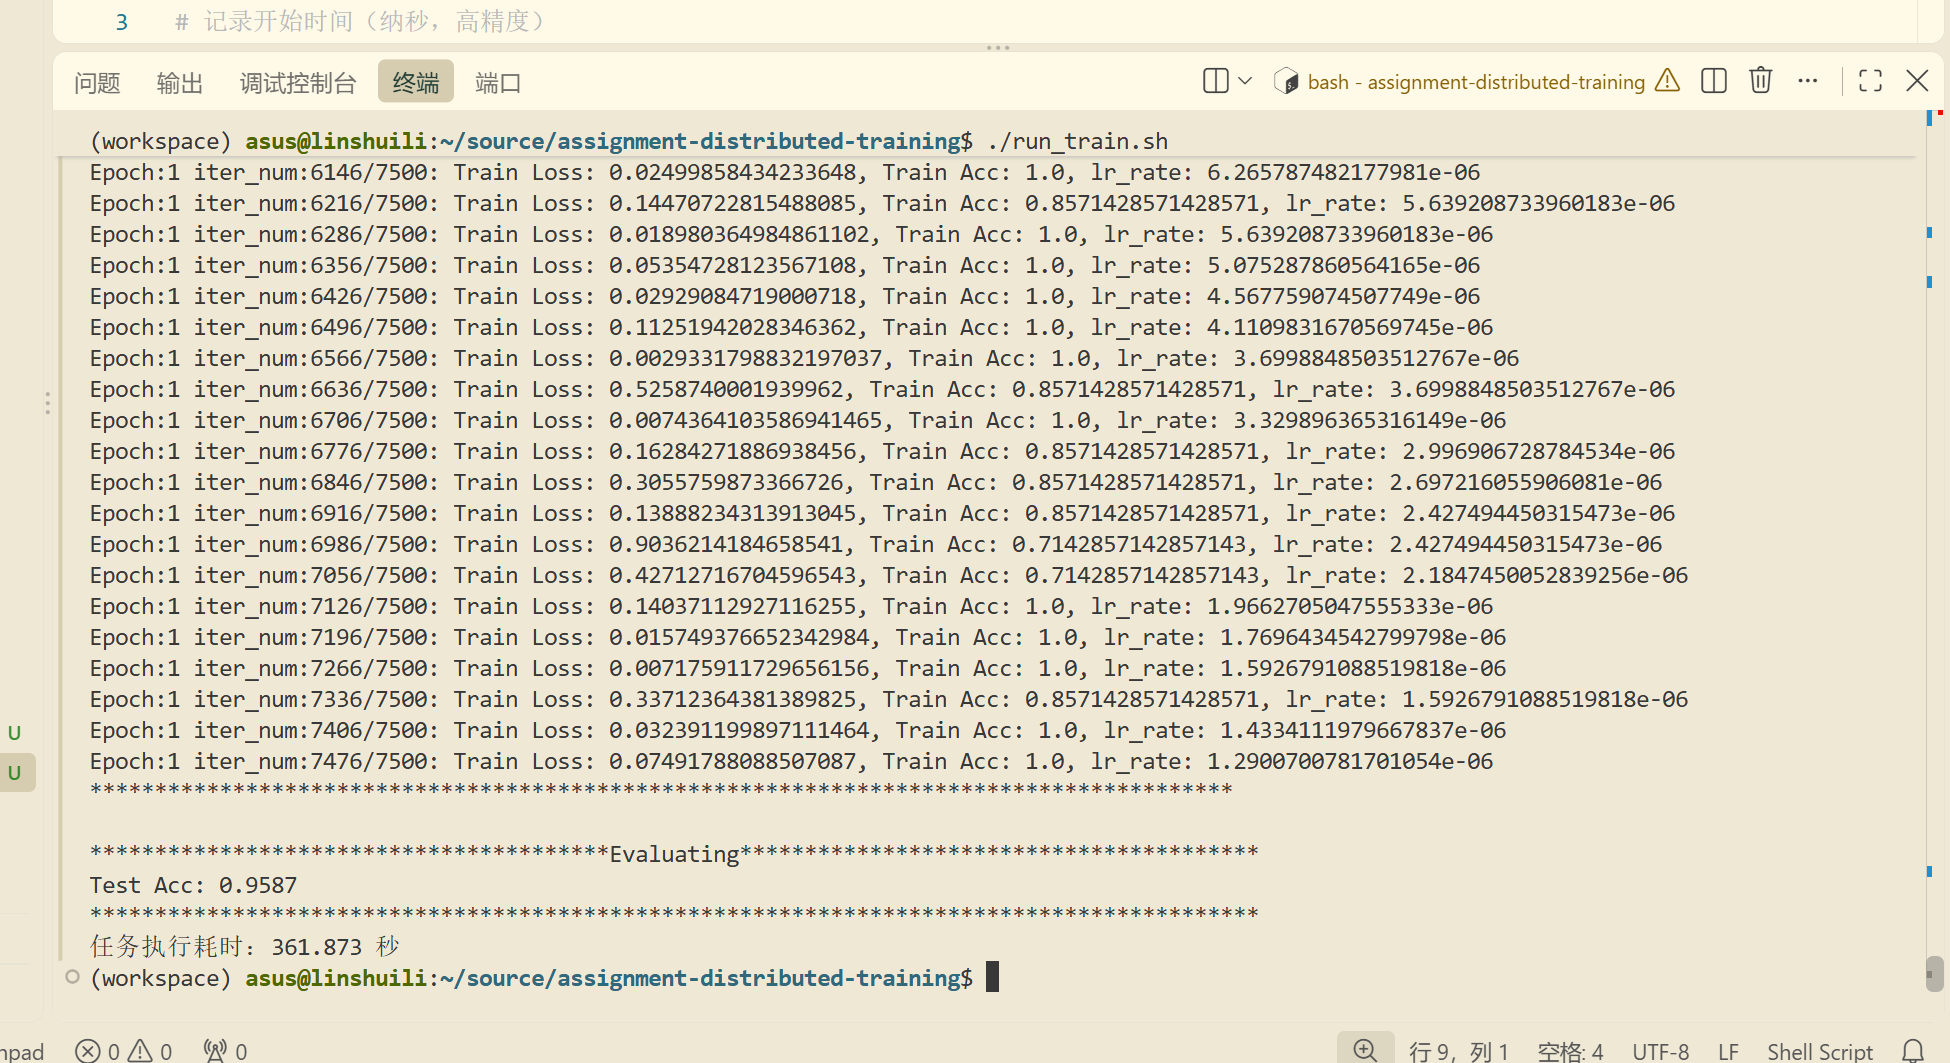This screenshot has height=1063, width=1950.
Task: Split the terminal pane
Action: tap(1714, 81)
